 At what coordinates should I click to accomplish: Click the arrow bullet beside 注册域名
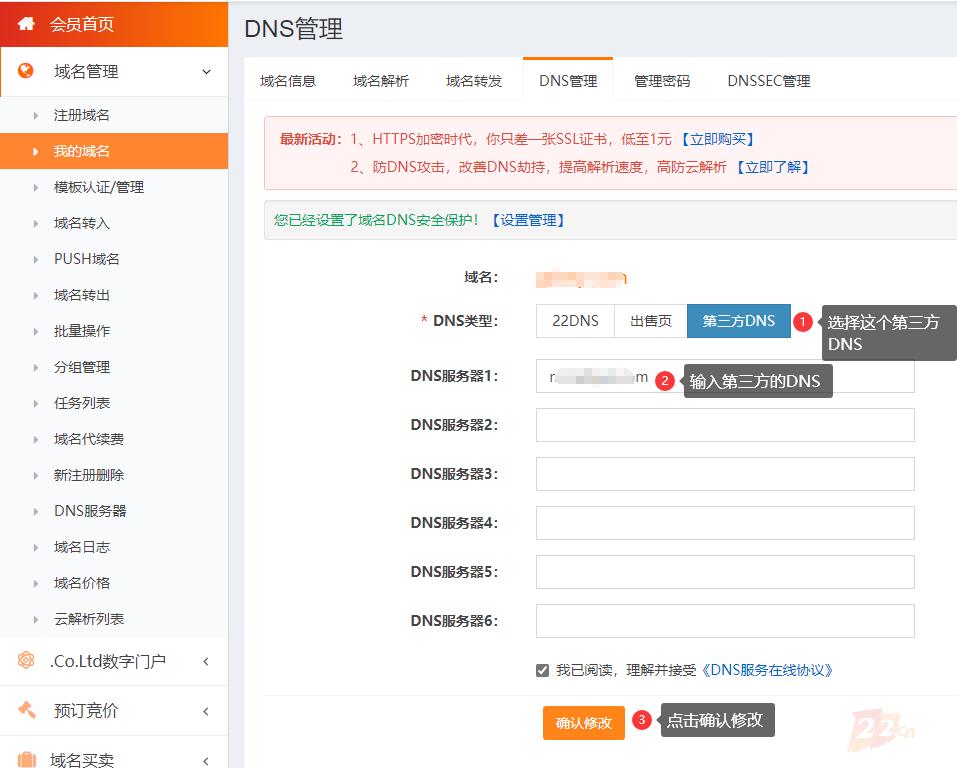(37, 115)
